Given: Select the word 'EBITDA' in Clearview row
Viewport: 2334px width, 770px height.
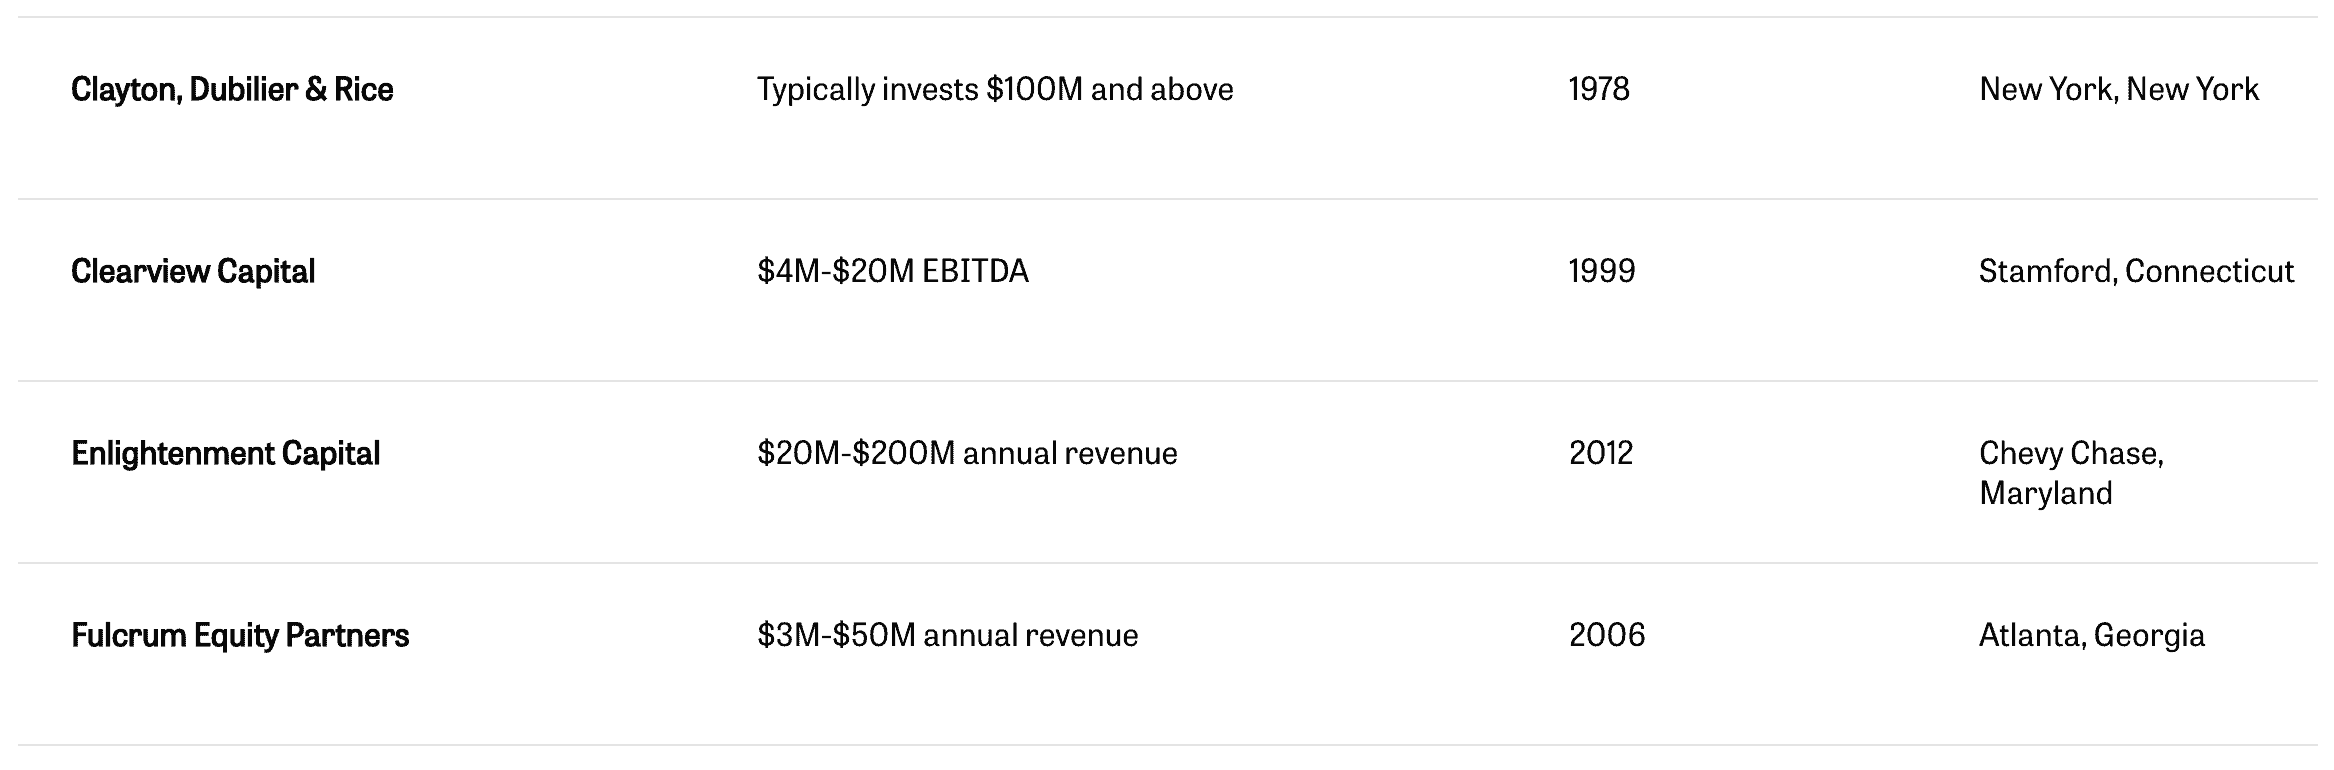Looking at the screenshot, I should coord(975,272).
